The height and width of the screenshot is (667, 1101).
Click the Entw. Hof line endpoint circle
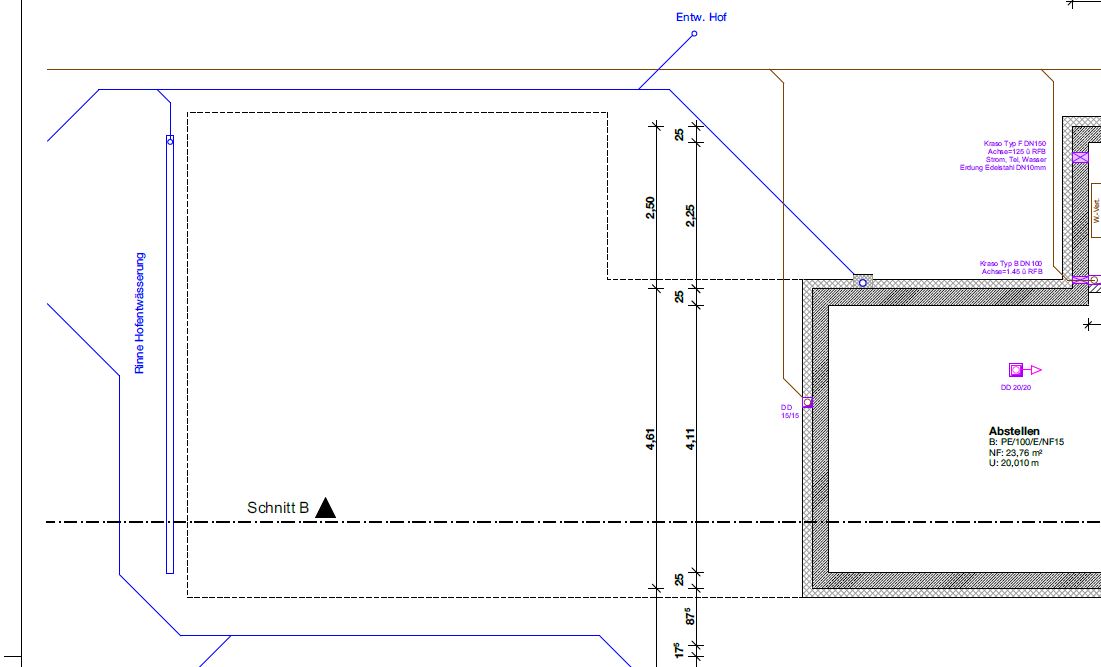click(694, 34)
